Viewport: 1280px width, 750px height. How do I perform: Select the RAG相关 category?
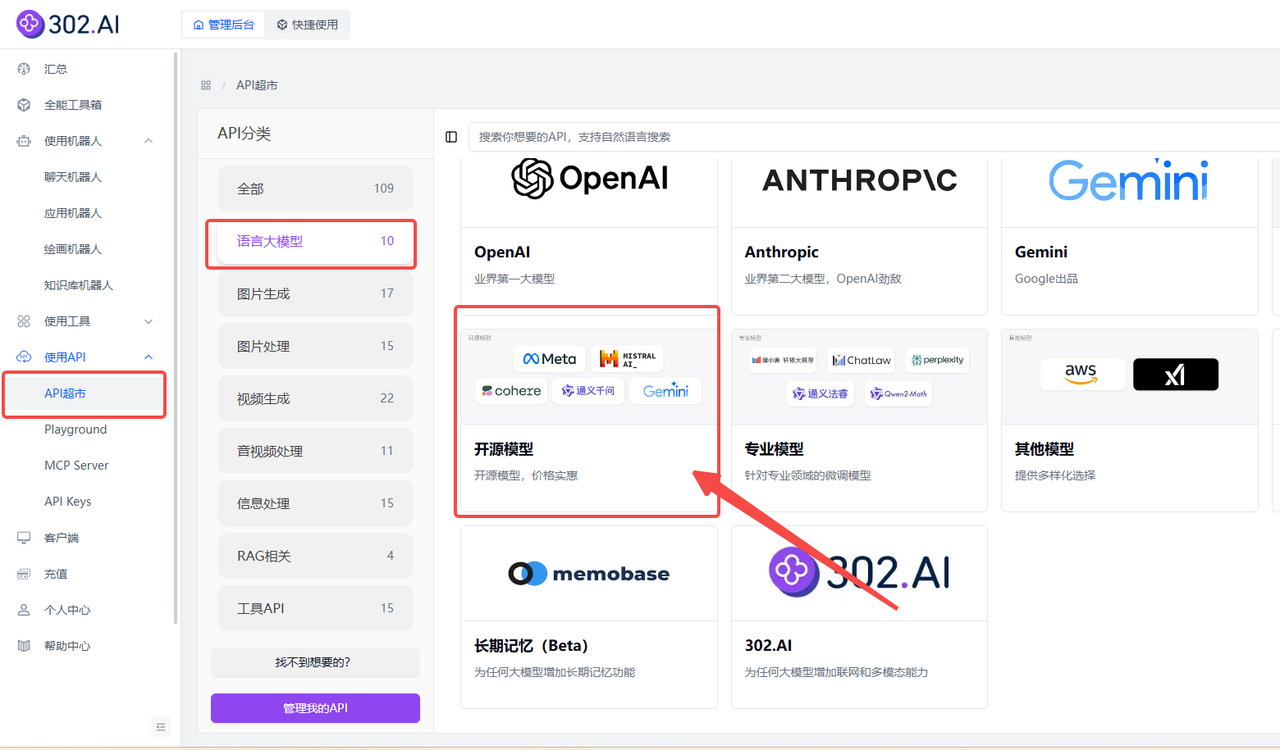315,556
